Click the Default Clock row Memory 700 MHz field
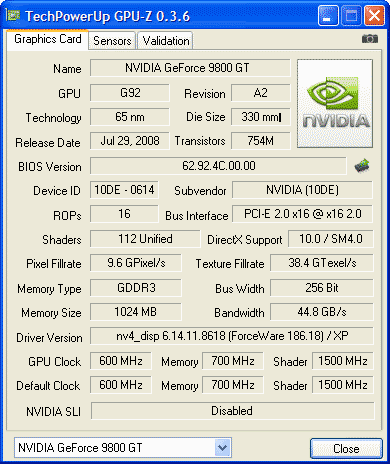Viewport: 390px width, 464px height. click(233, 385)
